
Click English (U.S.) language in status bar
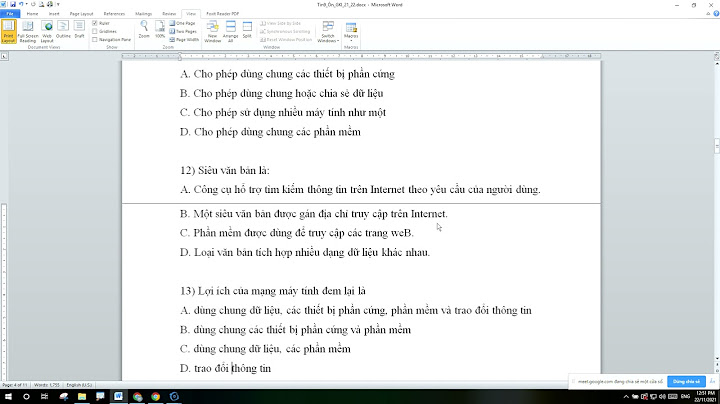pyautogui.click(x=79, y=385)
